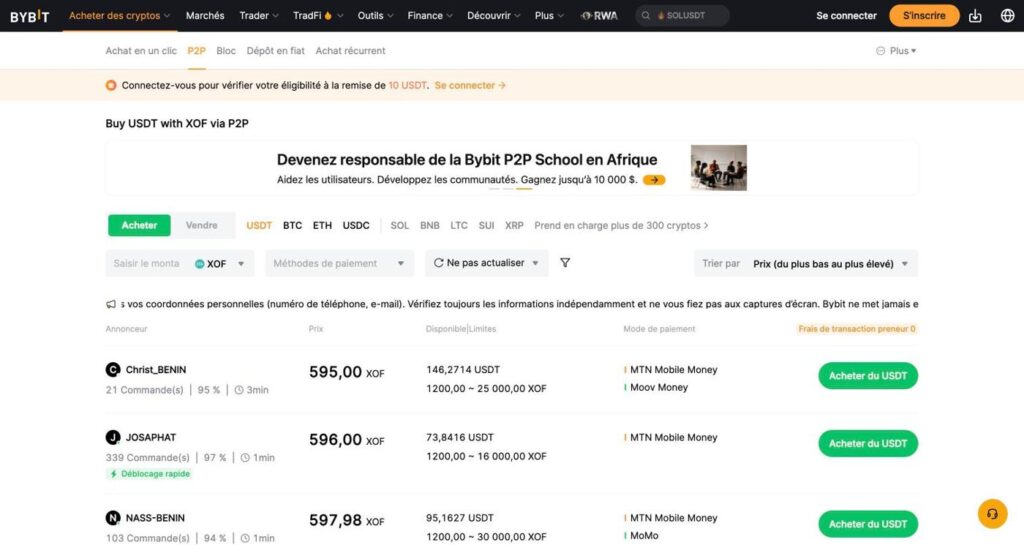This screenshot has height=545, width=1024.
Task: Open the language globe icon
Action: point(1007,16)
